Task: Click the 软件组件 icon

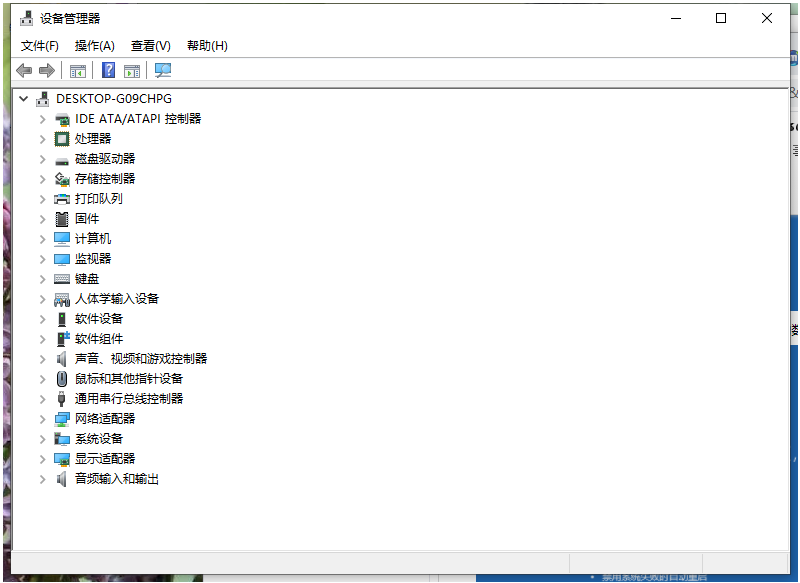Action: (62, 339)
